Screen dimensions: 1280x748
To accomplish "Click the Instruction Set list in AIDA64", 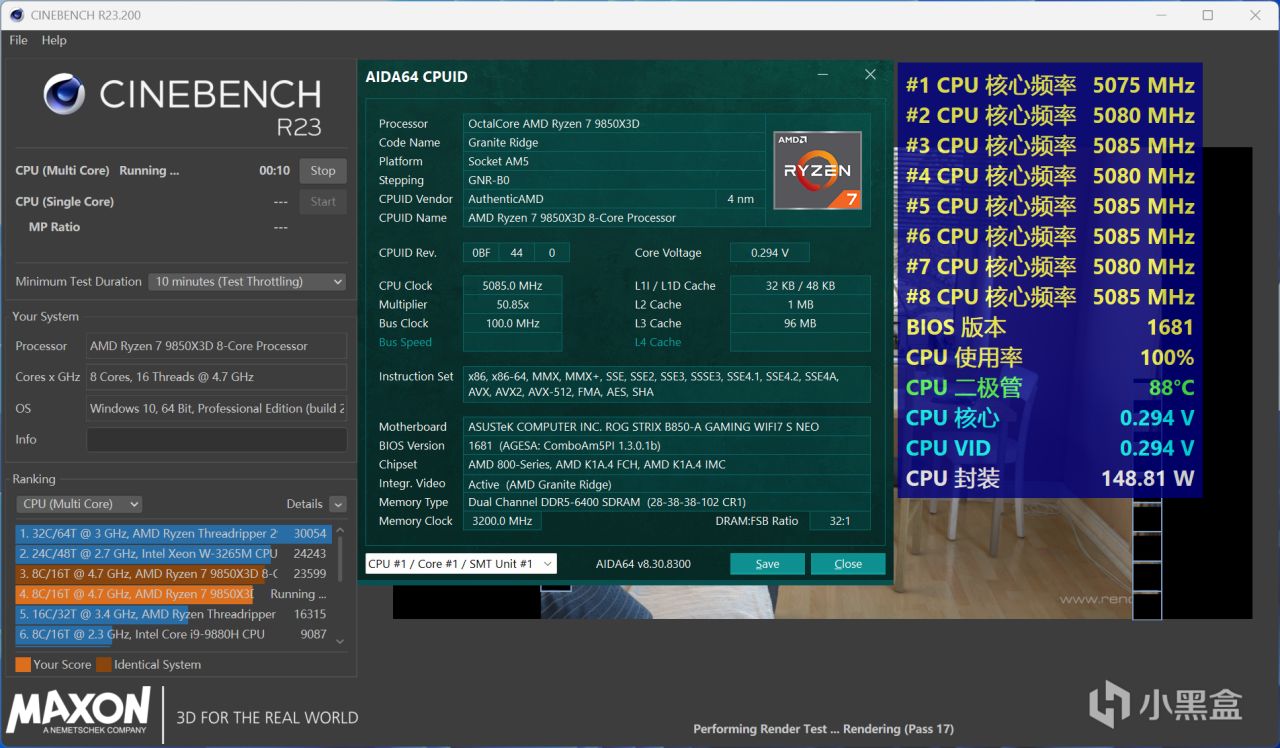I will click(667, 385).
